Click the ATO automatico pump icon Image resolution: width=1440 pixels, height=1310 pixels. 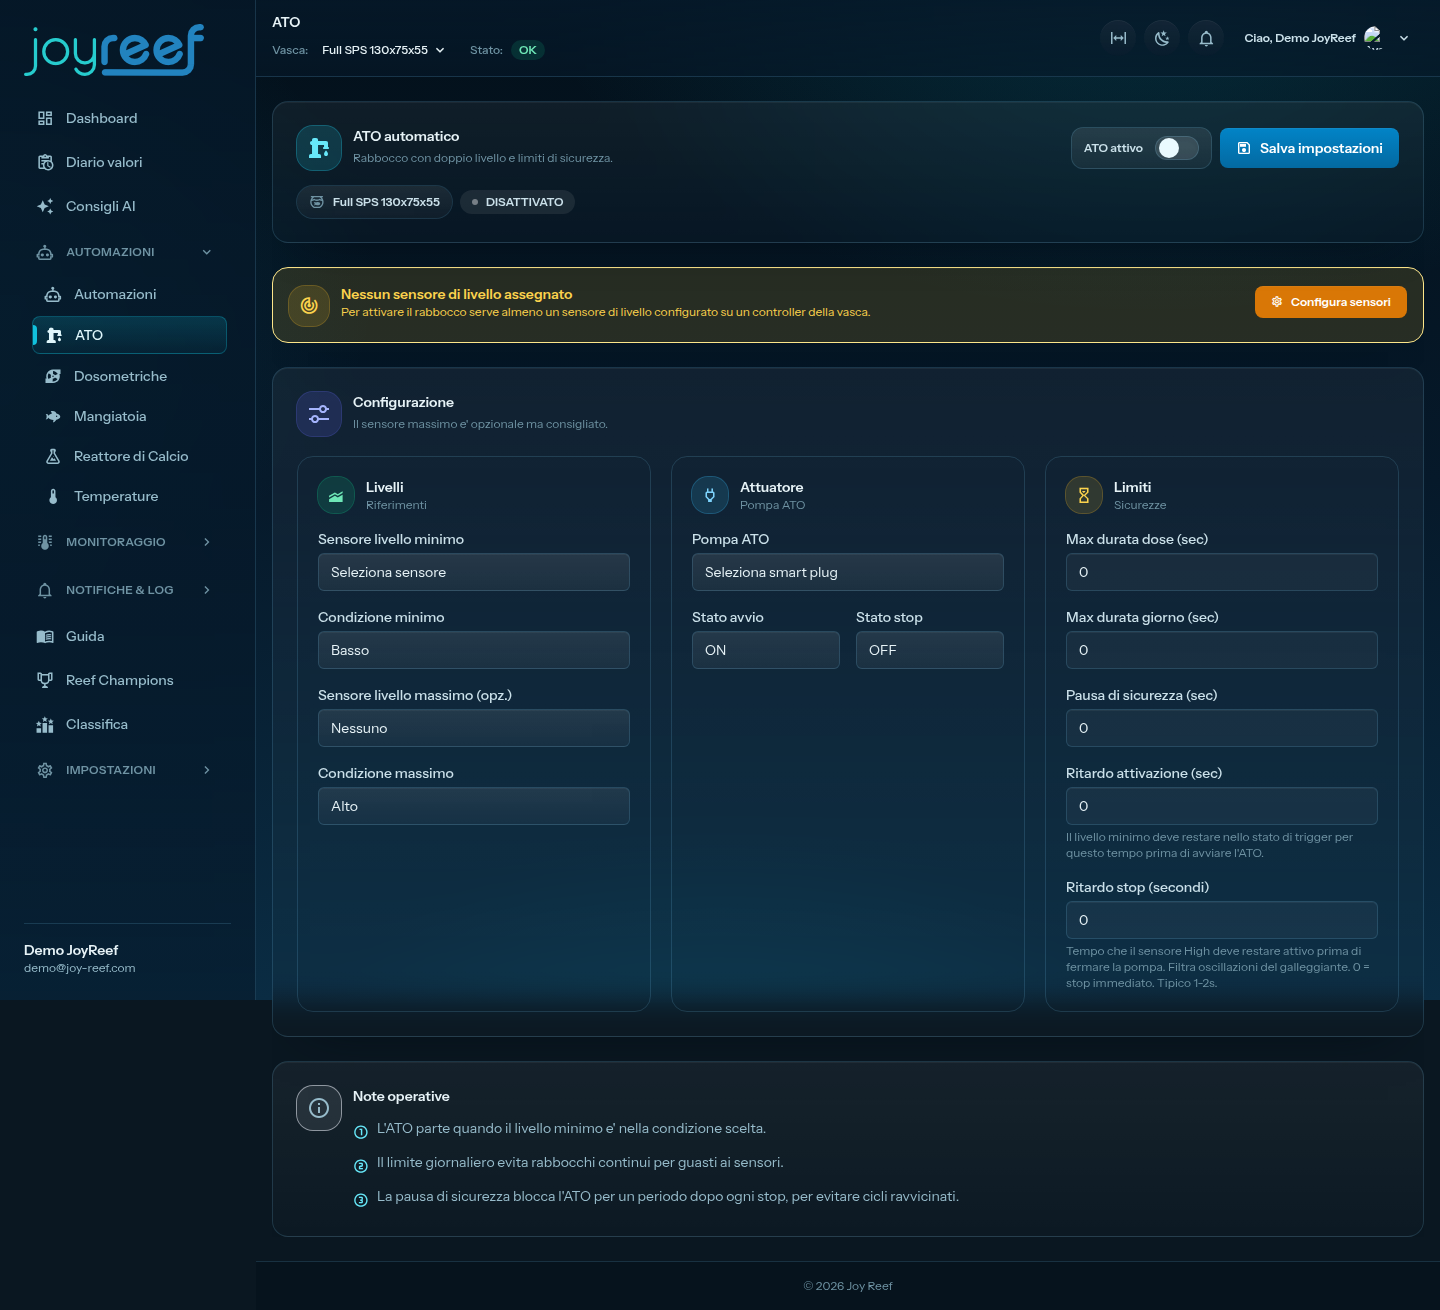pyautogui.click(x=319, y=148)
